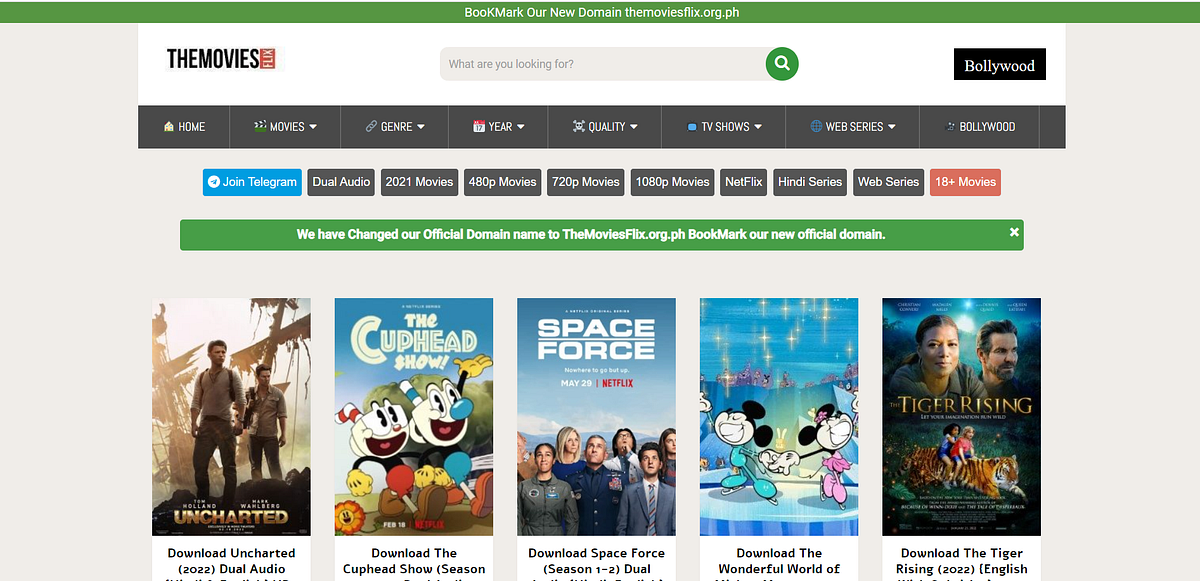1200x581 pixels.
Task: Open the MOVIES menu item
Action: coord(285,127)
